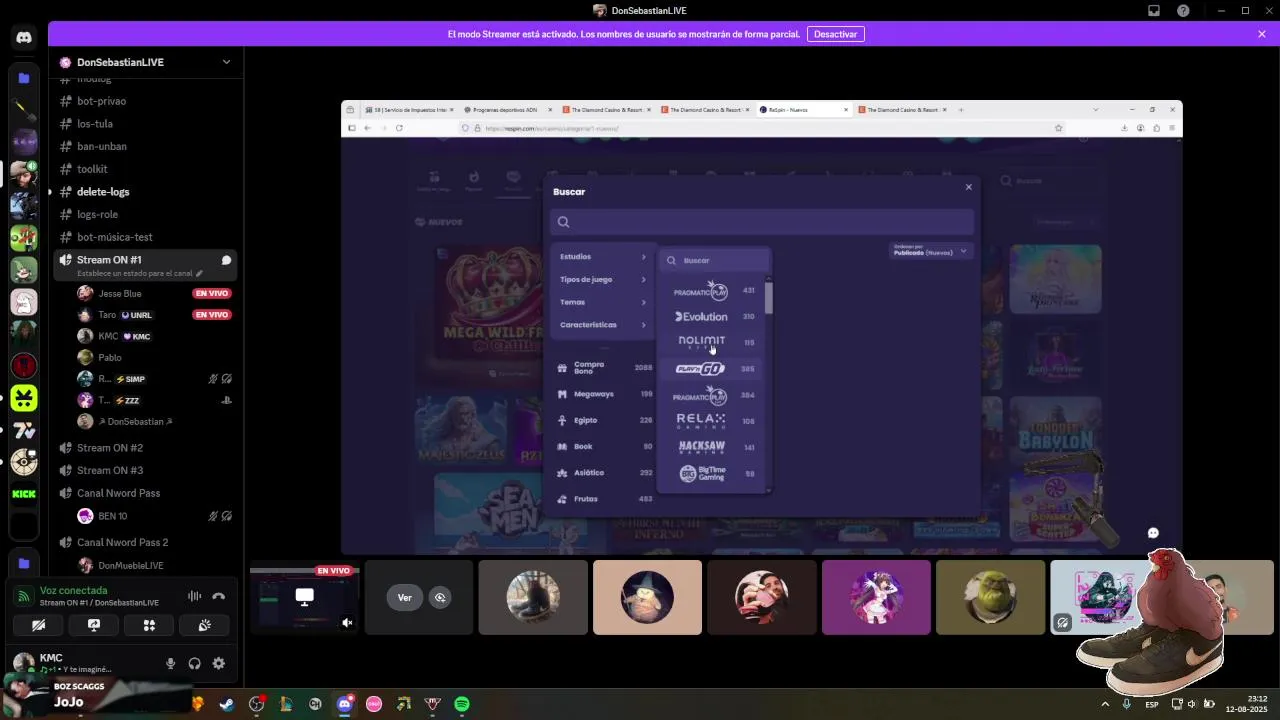
Task: Toggle the hidden-video icon on the last tile
Action: click(1062, 622)
